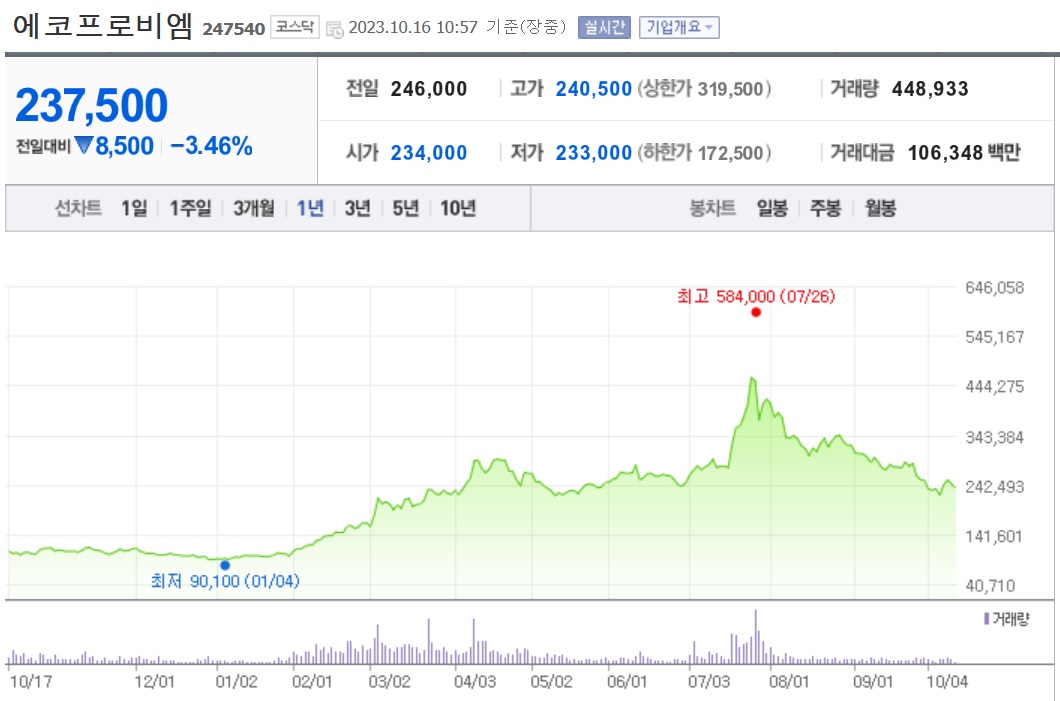
Task: Click the red 최고 584,000 peak marker dot
Action: pos(756,312)
